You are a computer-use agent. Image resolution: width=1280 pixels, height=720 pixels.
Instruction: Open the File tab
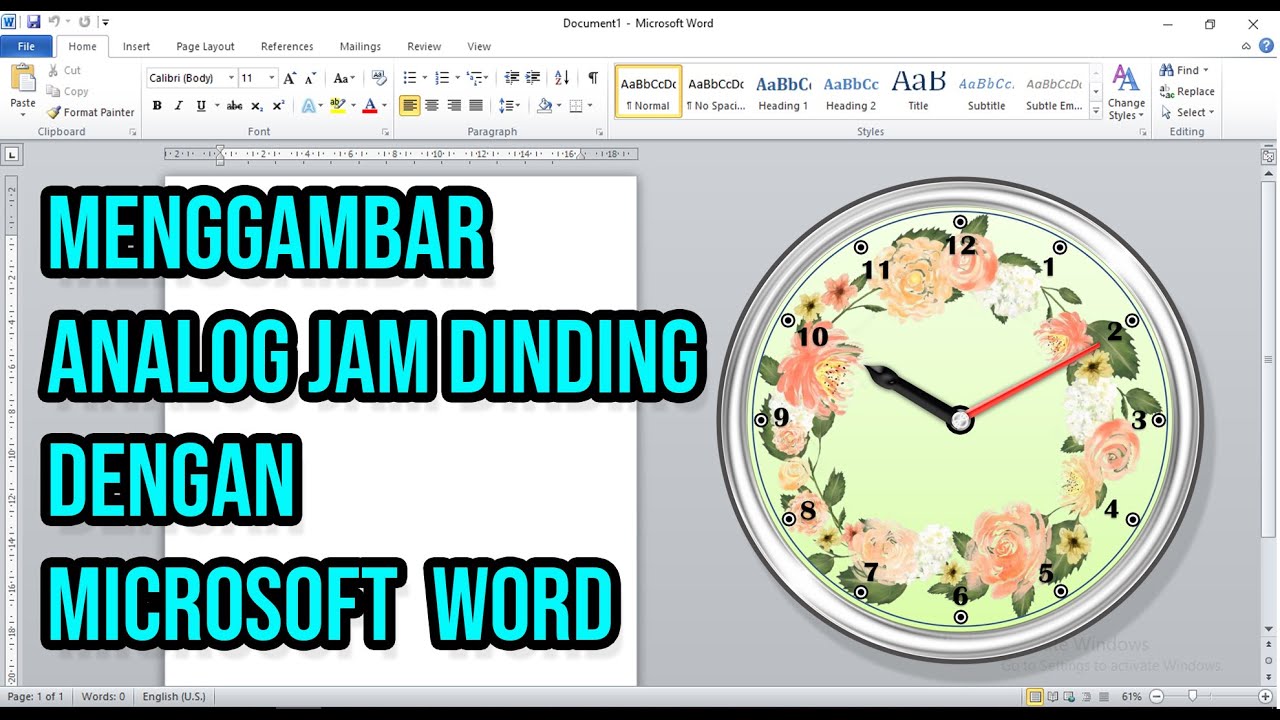27,46
